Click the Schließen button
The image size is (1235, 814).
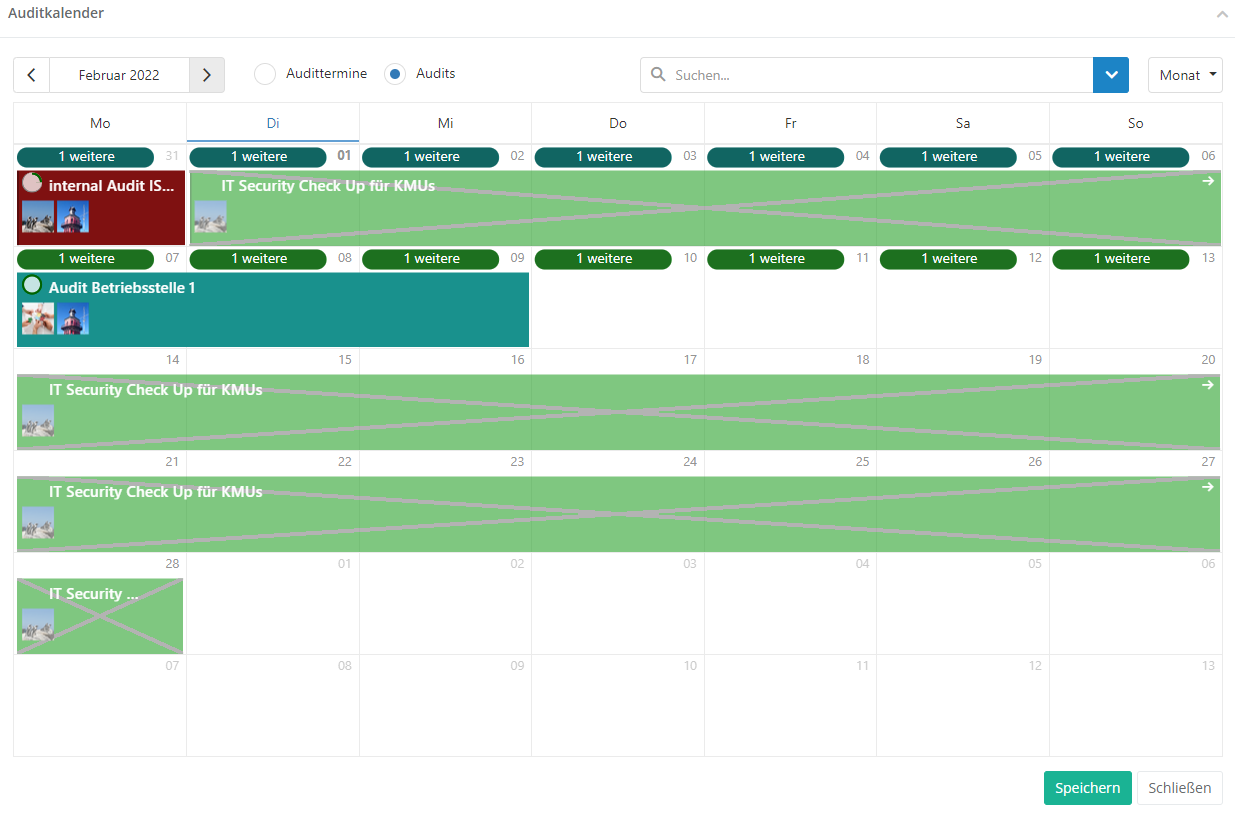coord(1179,788)
